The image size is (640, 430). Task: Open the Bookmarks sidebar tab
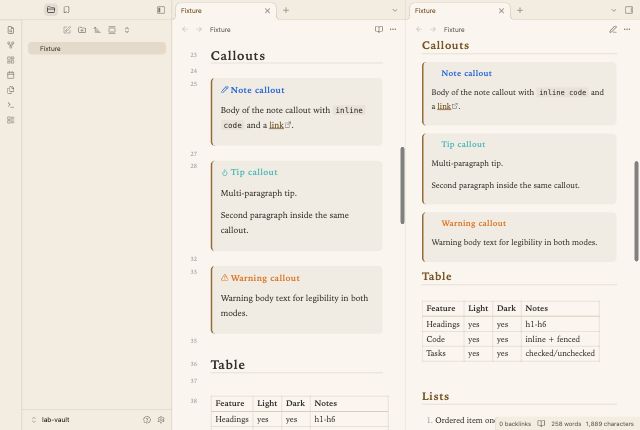coord(67,9)
